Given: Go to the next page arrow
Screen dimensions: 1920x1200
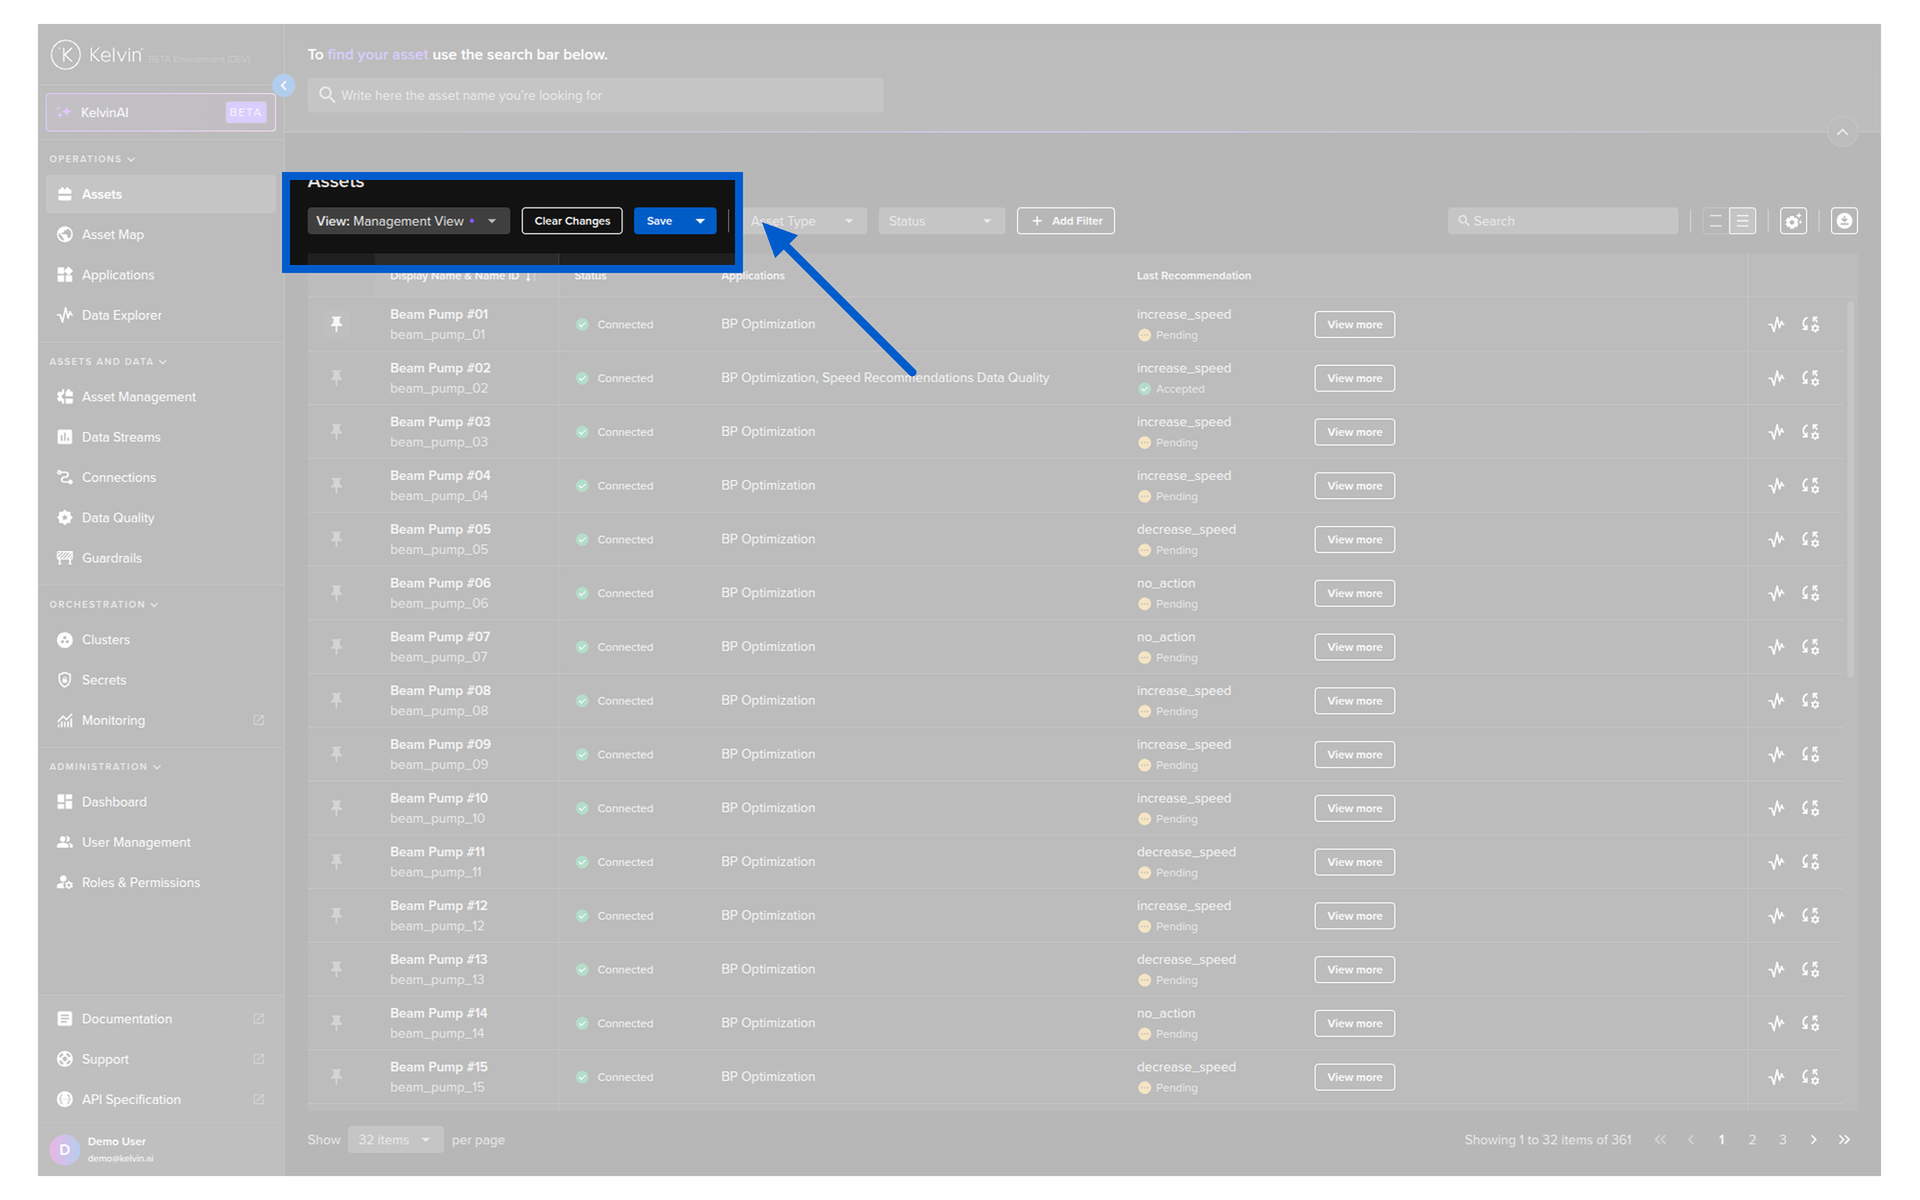Looking at the screenshot, I should click(x=1813, y=1139).
